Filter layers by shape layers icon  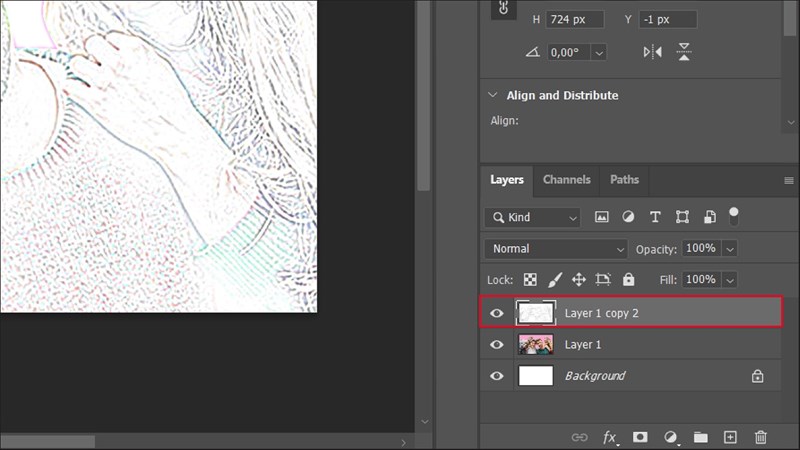(x=682, y=217)
